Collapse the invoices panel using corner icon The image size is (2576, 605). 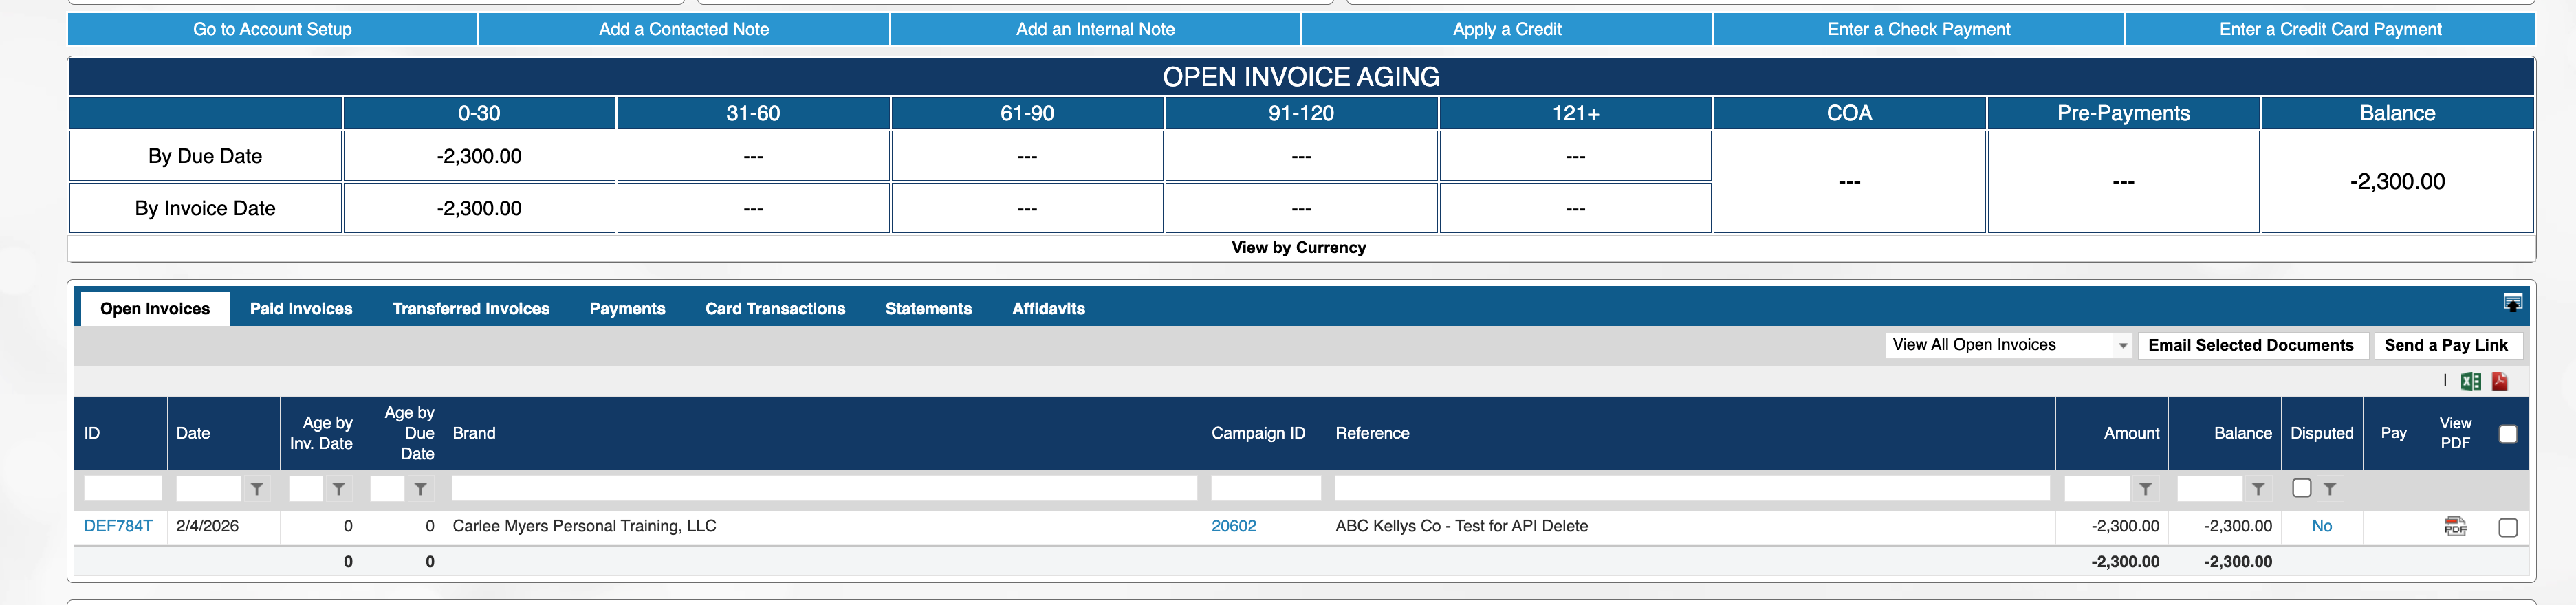[2512, 302]
